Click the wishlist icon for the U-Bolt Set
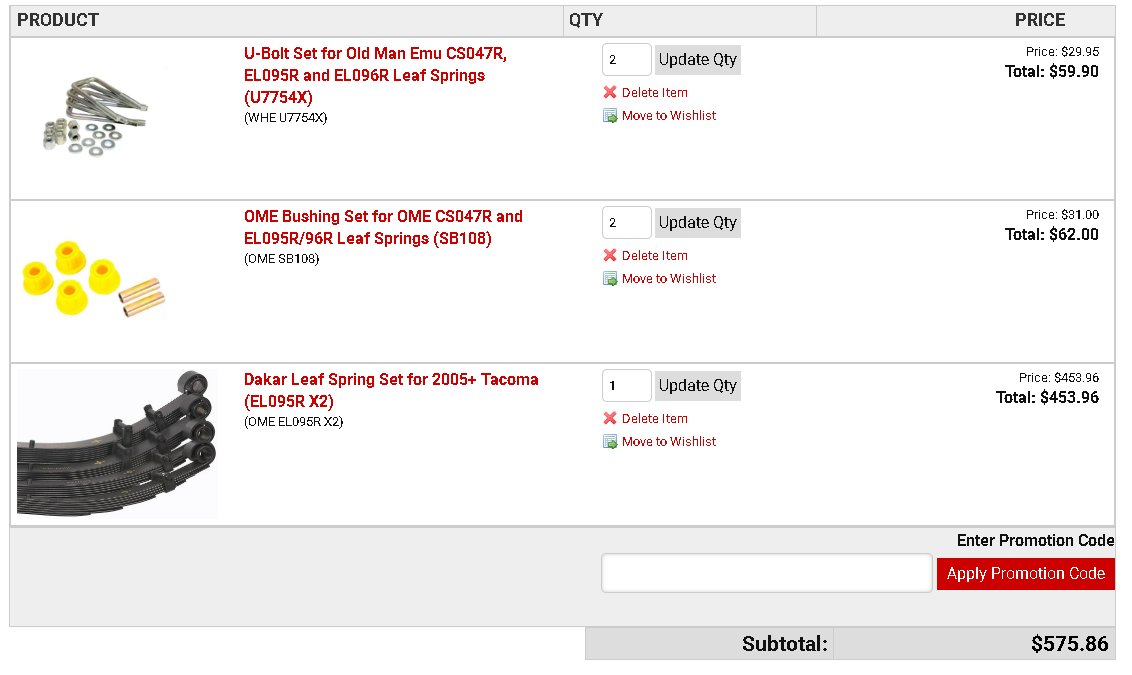The width and height of the screenshot is (1132, 675). [610, 116]
